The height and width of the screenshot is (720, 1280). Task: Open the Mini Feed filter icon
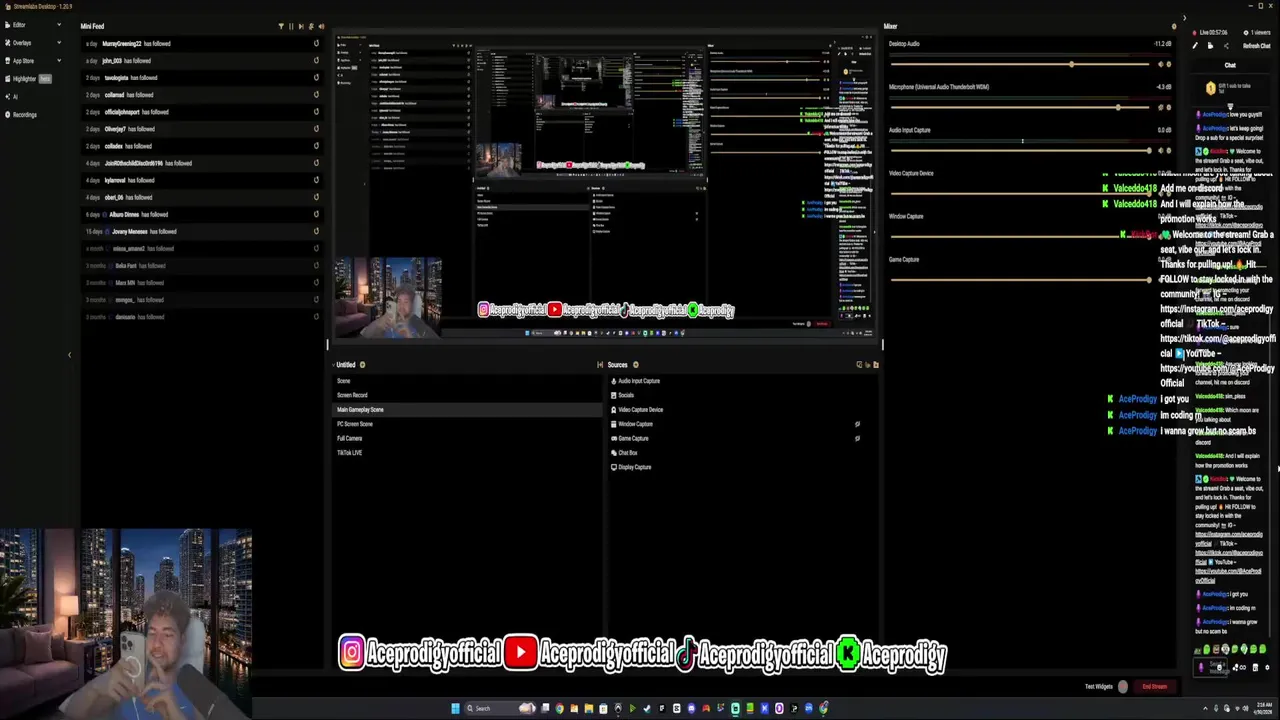pos(281,26)
